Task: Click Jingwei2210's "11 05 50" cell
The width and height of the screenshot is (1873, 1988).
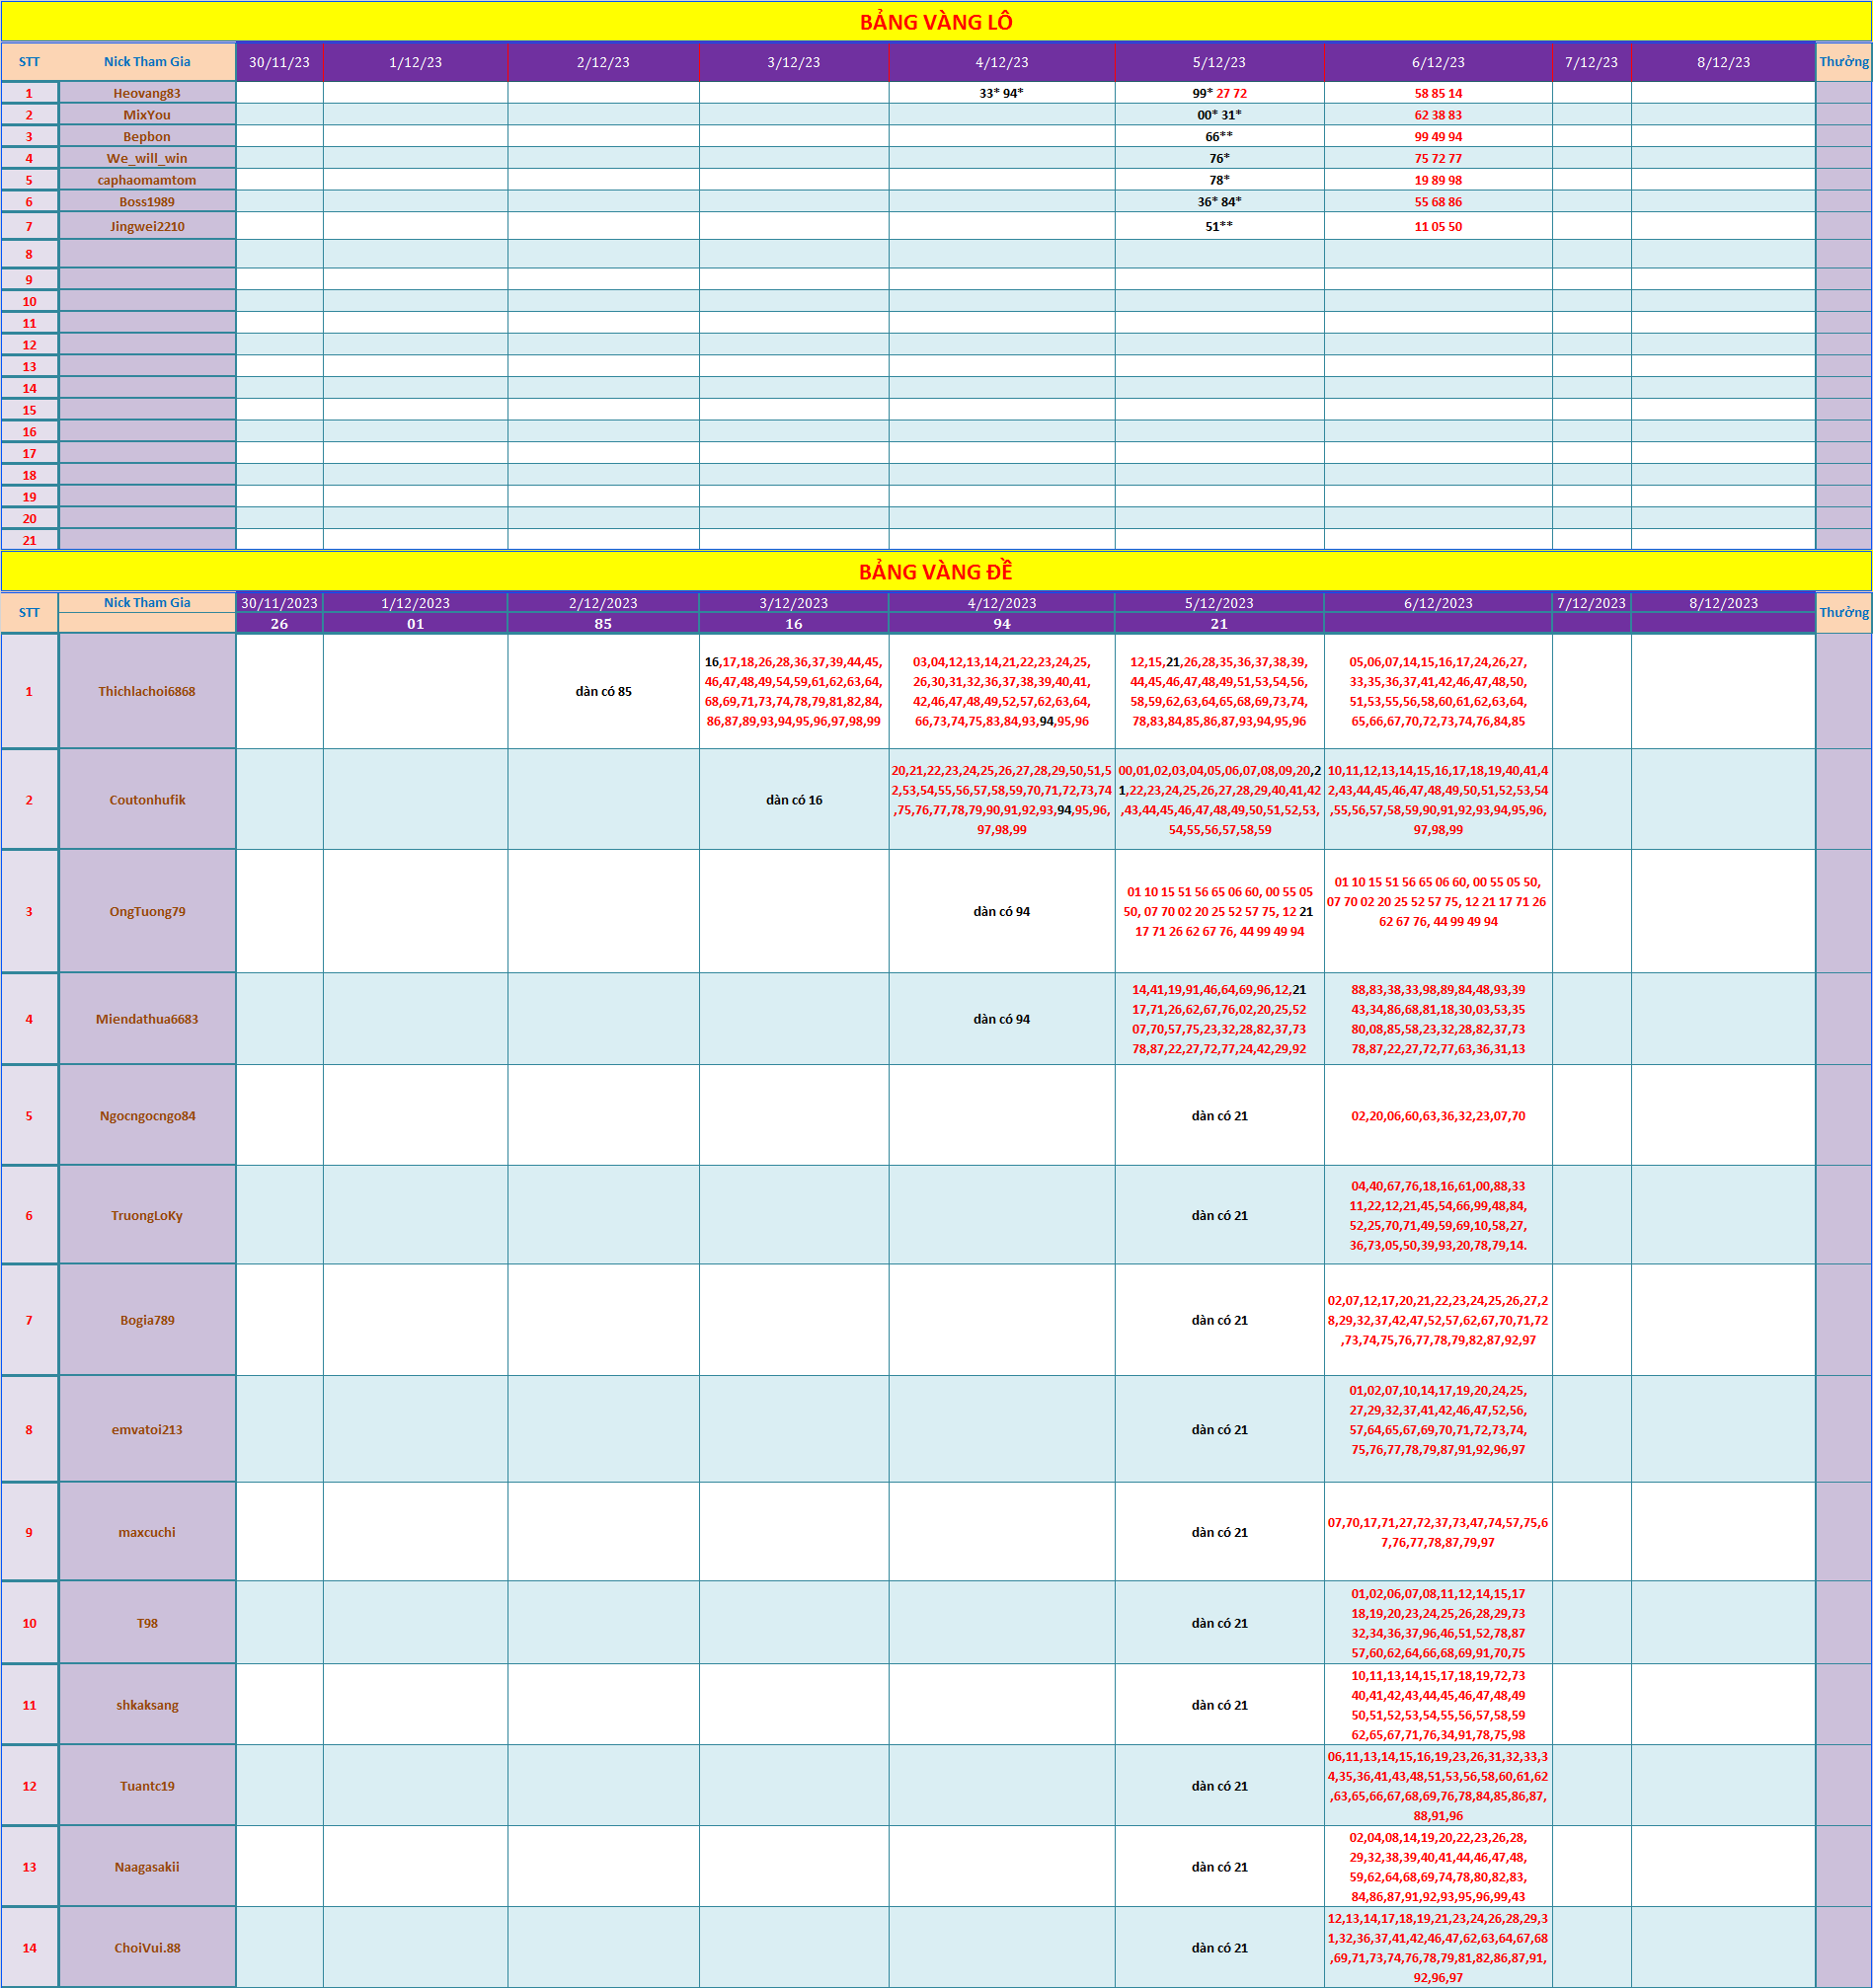Action: coord(1438,226)
